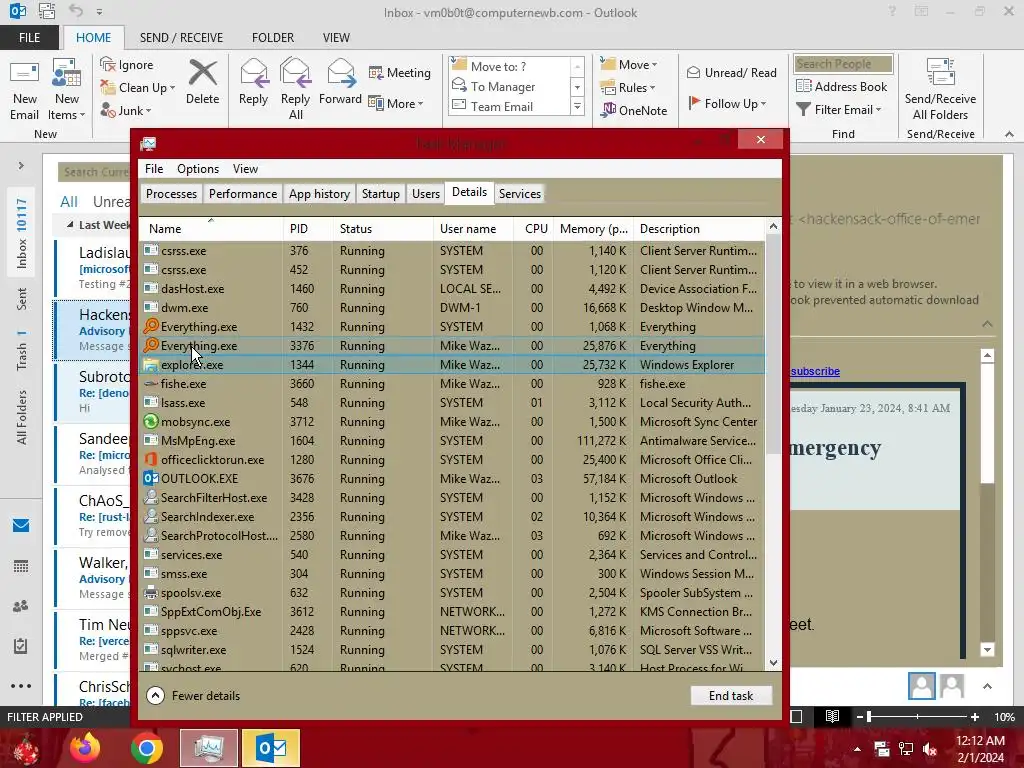The height and width of the screenshot is (768, 1024).
Task: Choose the To Manager quick step
Action: (503, 86)
